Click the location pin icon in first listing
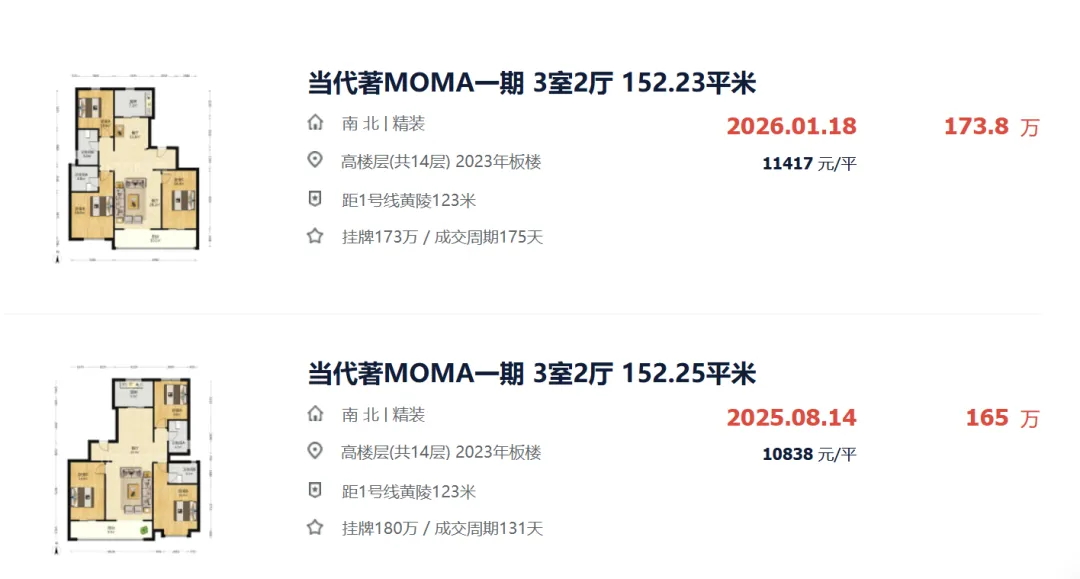Image resolution: width=1080 pixels, height=579 pixels. point(315,160)
